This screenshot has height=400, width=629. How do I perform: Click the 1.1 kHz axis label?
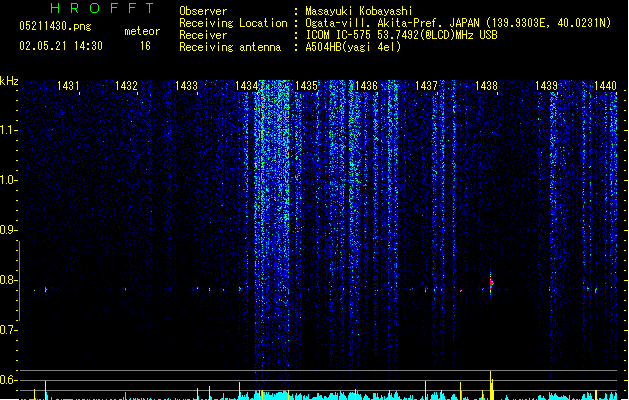8,130
